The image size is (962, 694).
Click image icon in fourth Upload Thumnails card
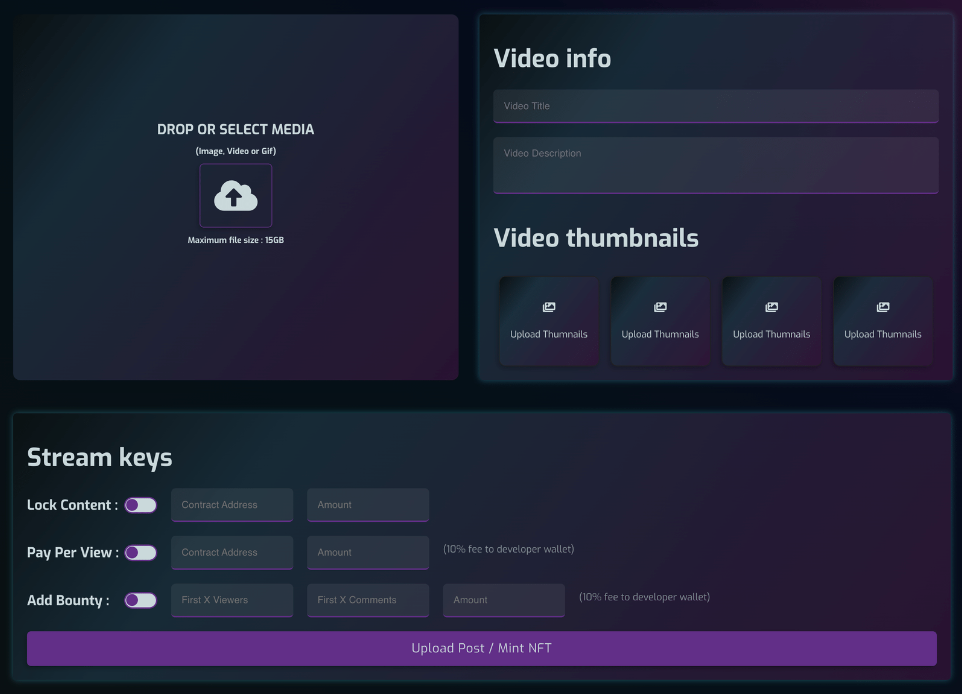point(883,307)
